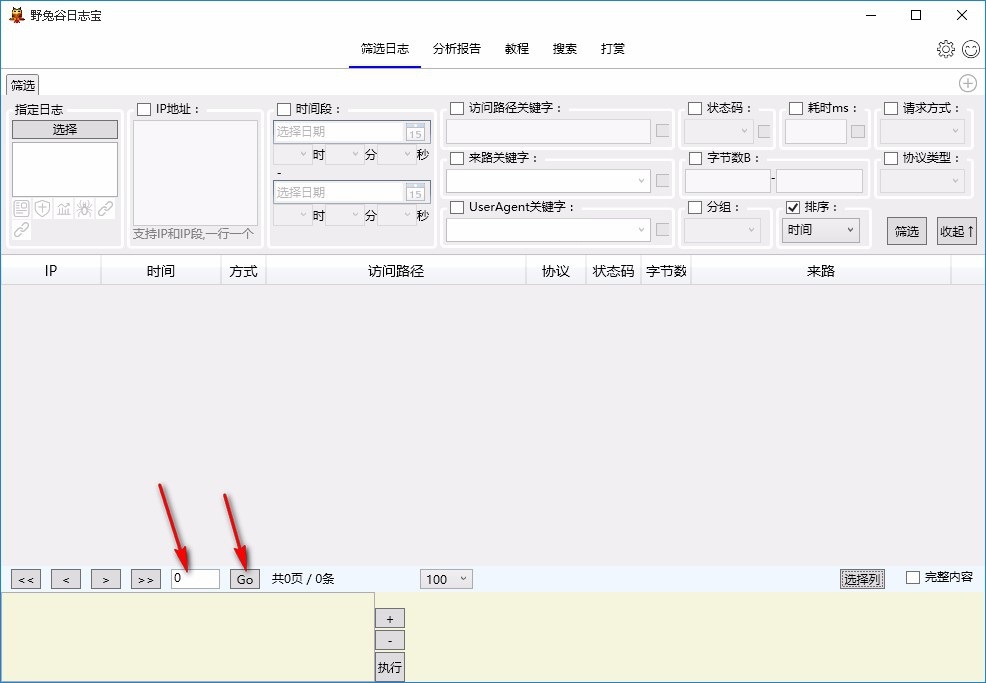
Task: Click the Go page jump button
Action: [245, 579]
